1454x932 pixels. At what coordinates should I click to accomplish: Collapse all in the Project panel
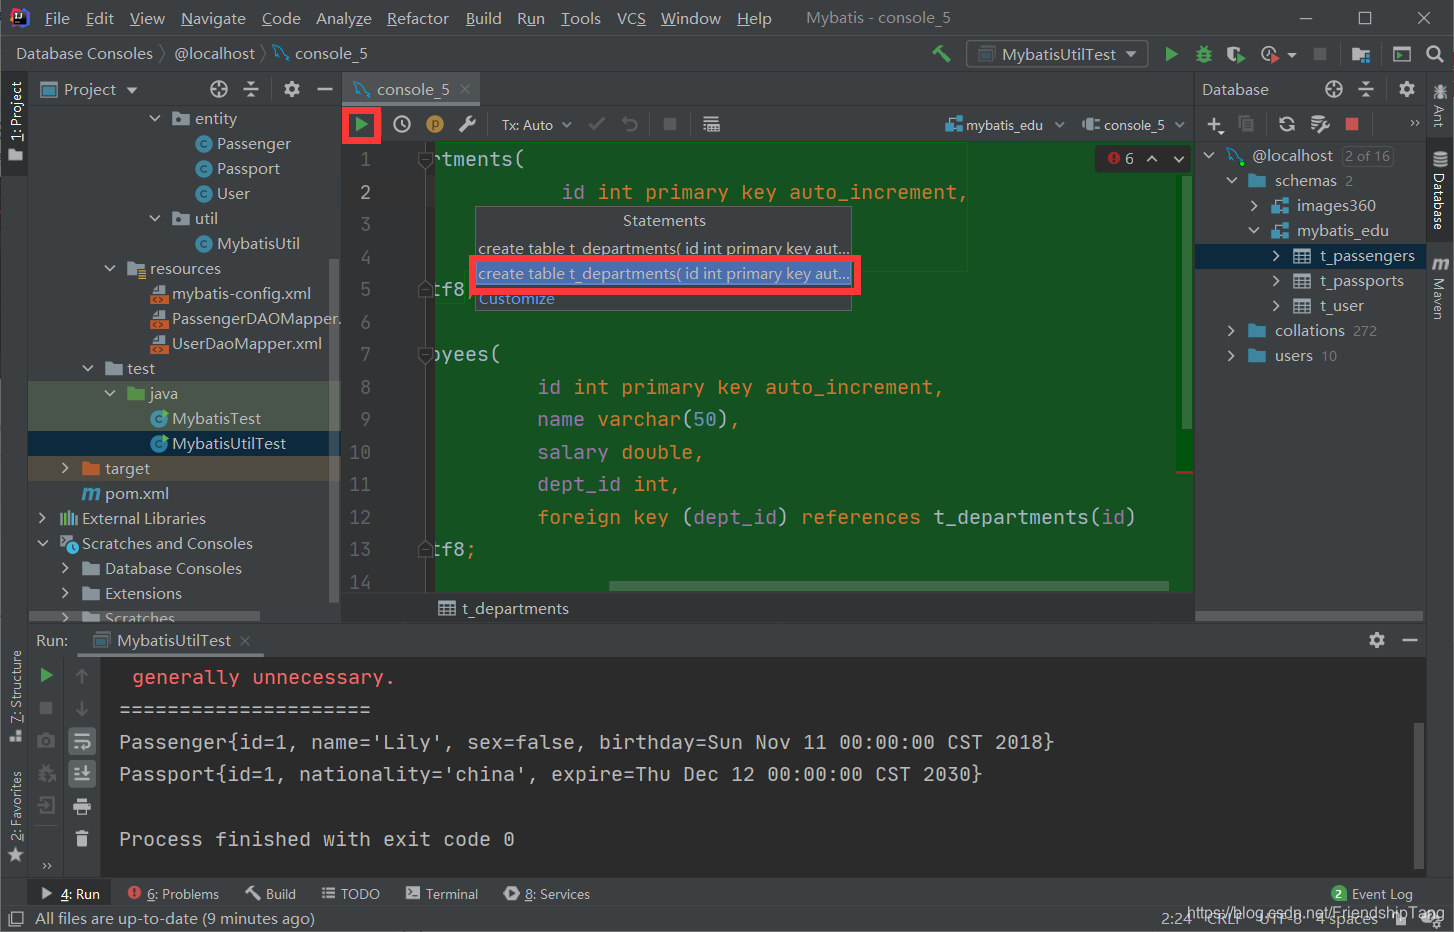click(x=251, y=89)
